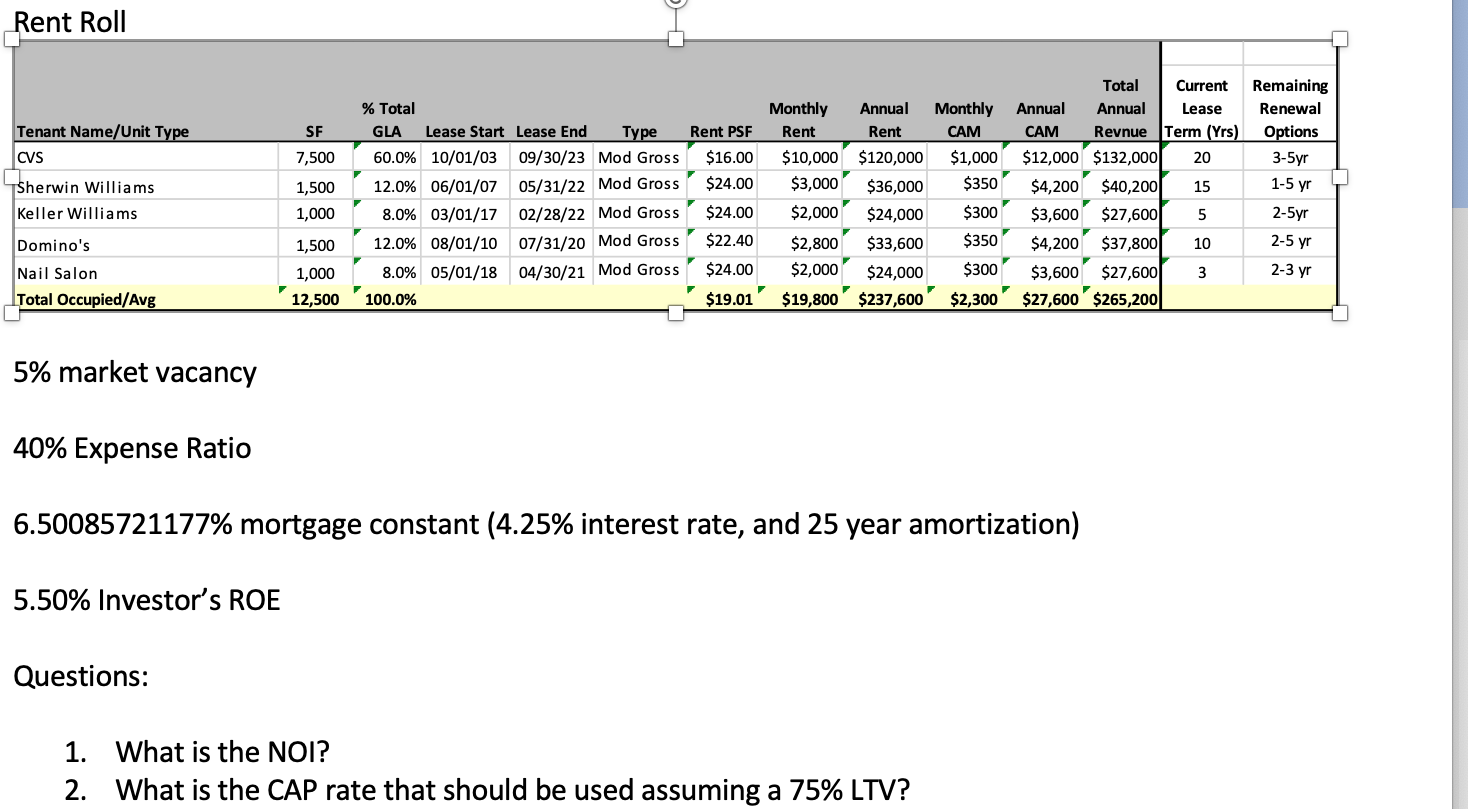Click the Lease Start column header
The image size is (1468, 809).
pyautogui.click(x=464, y=131)
